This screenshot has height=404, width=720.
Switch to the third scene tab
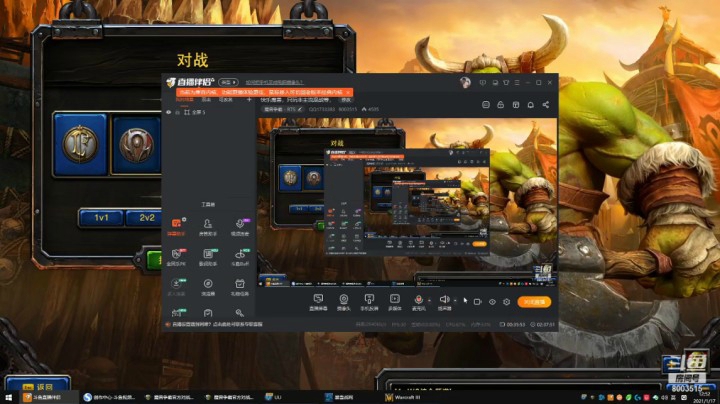[x=225, y=100]
